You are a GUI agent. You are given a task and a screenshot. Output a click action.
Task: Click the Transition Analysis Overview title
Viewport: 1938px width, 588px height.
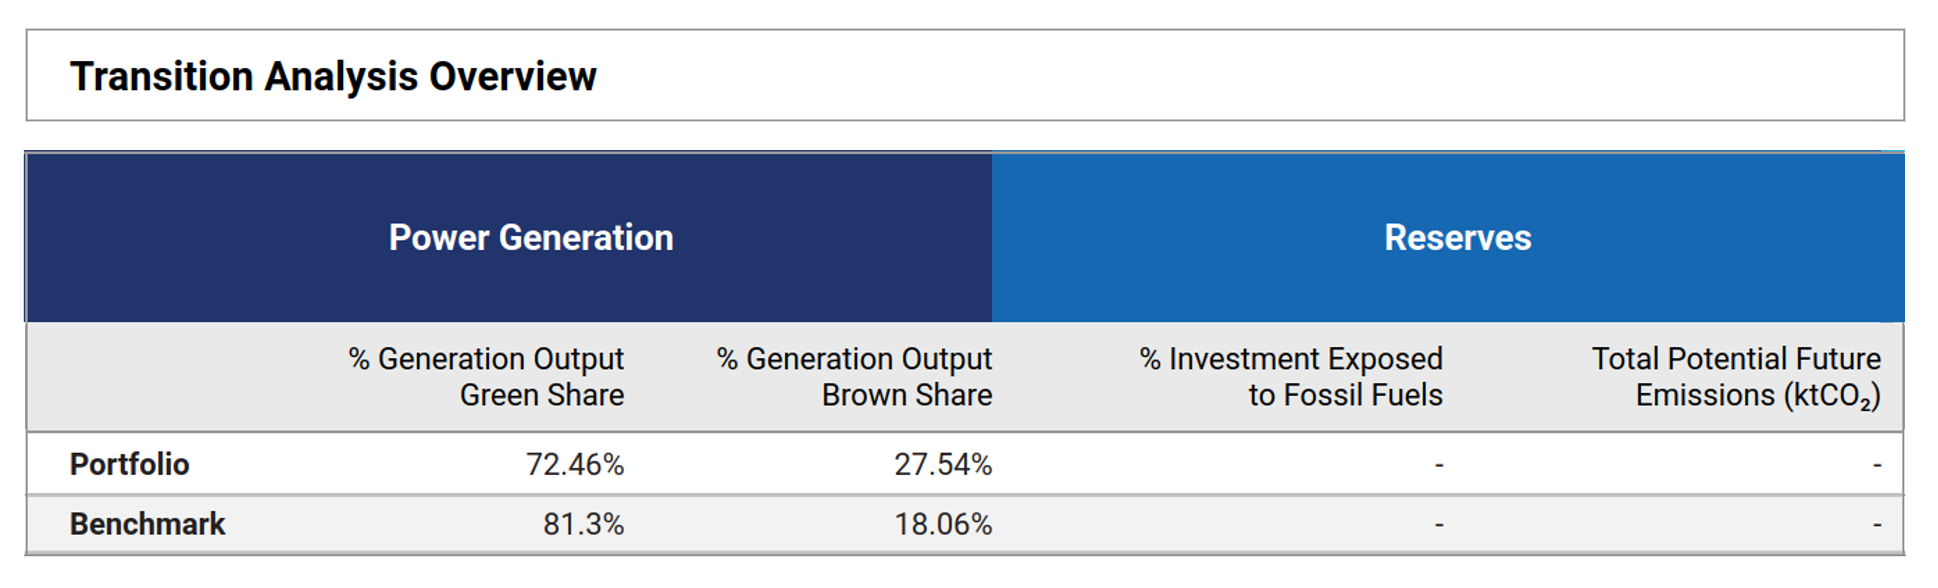333,77
